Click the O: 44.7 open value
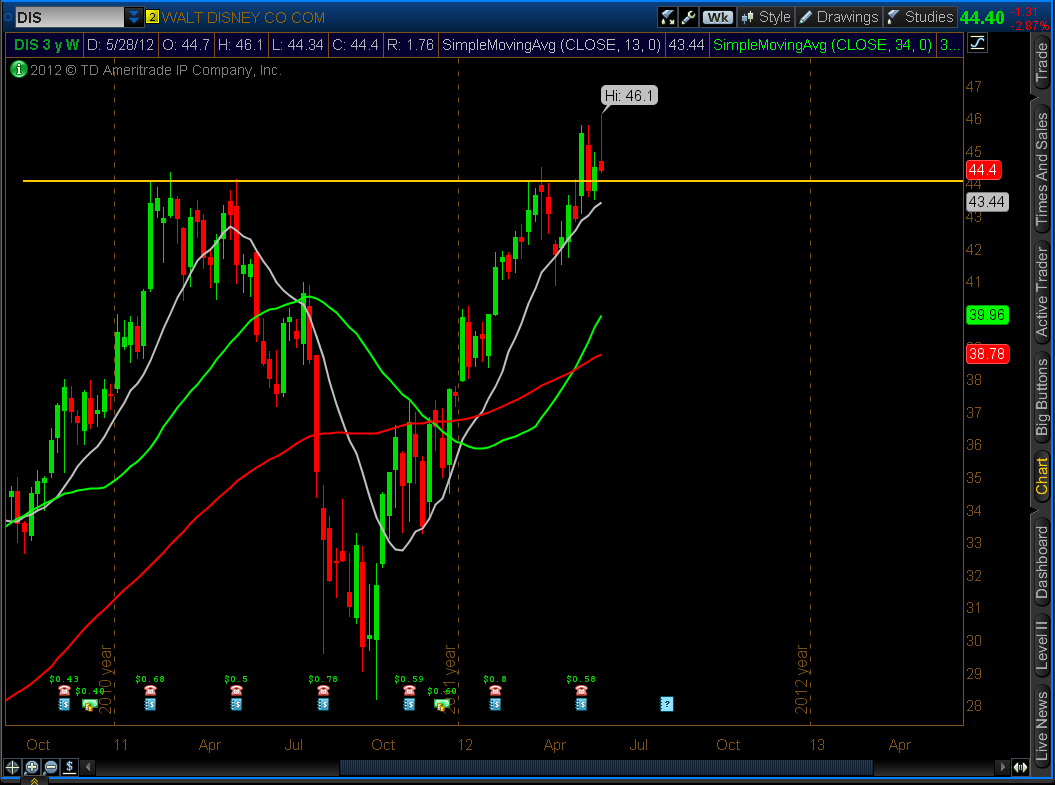The image size is (1055, 785). point(186,45)
